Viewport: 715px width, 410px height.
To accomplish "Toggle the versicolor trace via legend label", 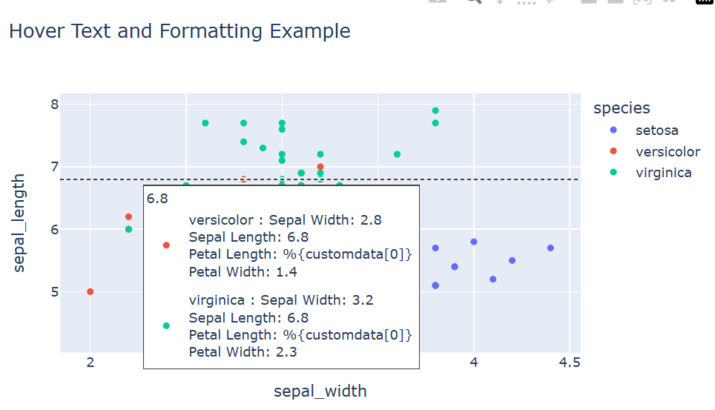I will tap(668, 152).
